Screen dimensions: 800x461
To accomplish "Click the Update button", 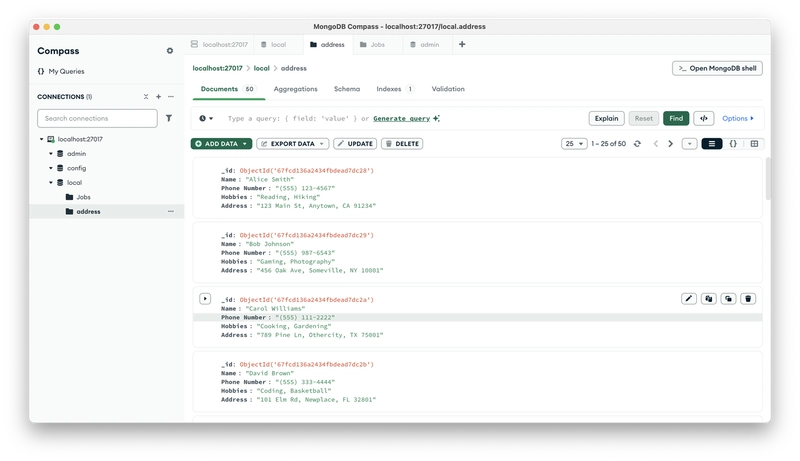I will [x=355, y=144].
